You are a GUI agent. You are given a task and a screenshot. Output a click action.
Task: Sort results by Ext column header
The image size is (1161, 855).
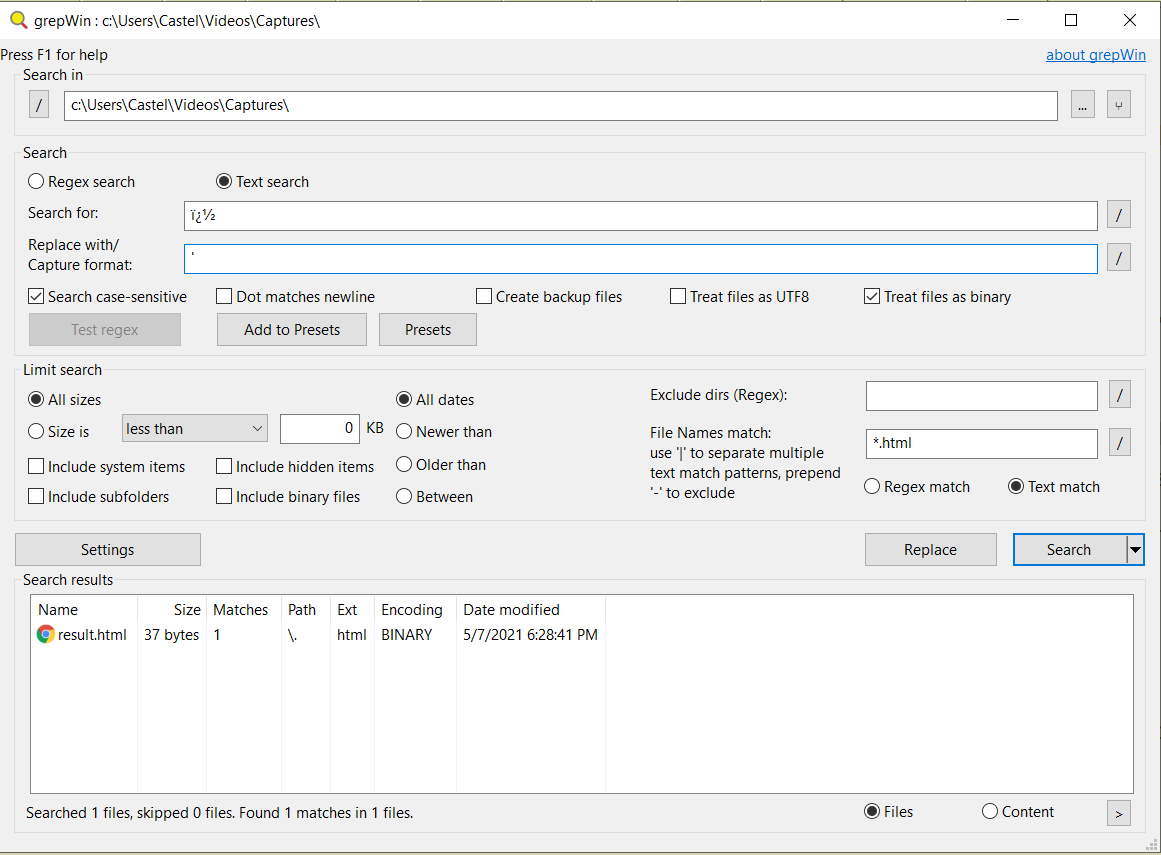[x=352, y=609]
